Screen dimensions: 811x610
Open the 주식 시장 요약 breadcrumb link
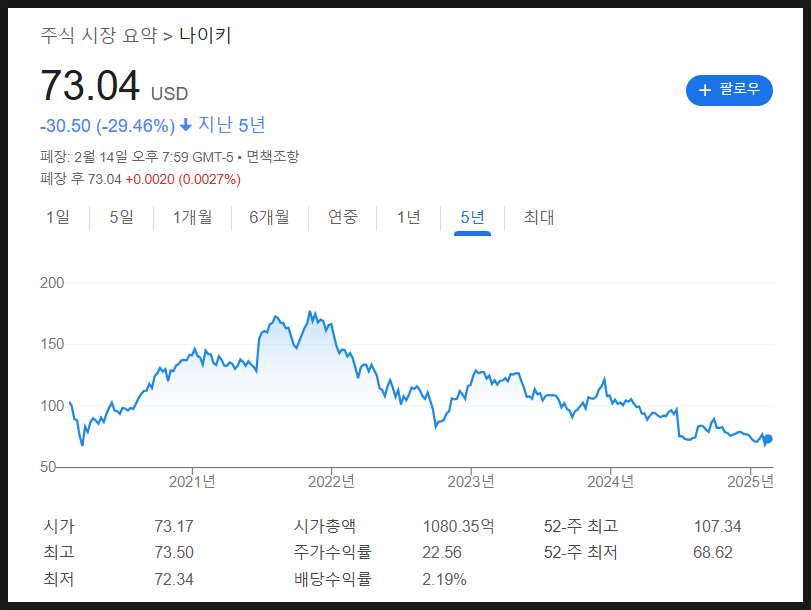[99, 36]
